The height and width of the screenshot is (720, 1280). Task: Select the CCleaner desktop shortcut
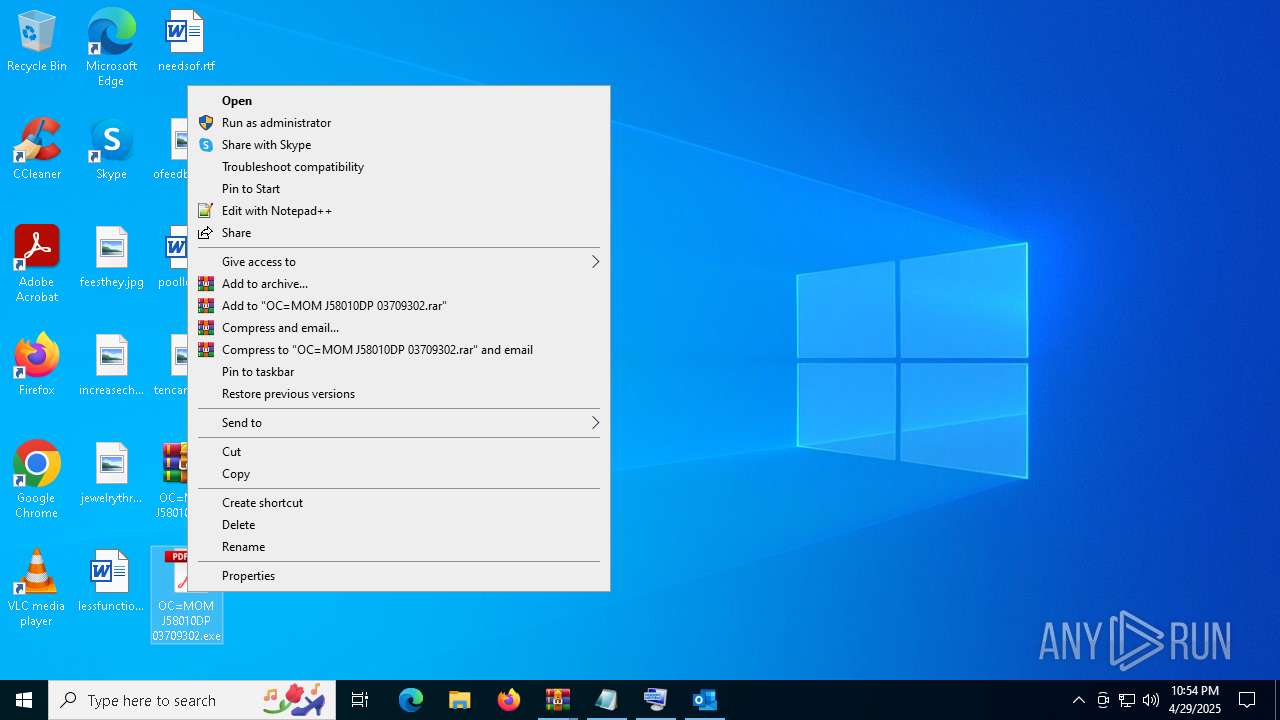[37, 150]
